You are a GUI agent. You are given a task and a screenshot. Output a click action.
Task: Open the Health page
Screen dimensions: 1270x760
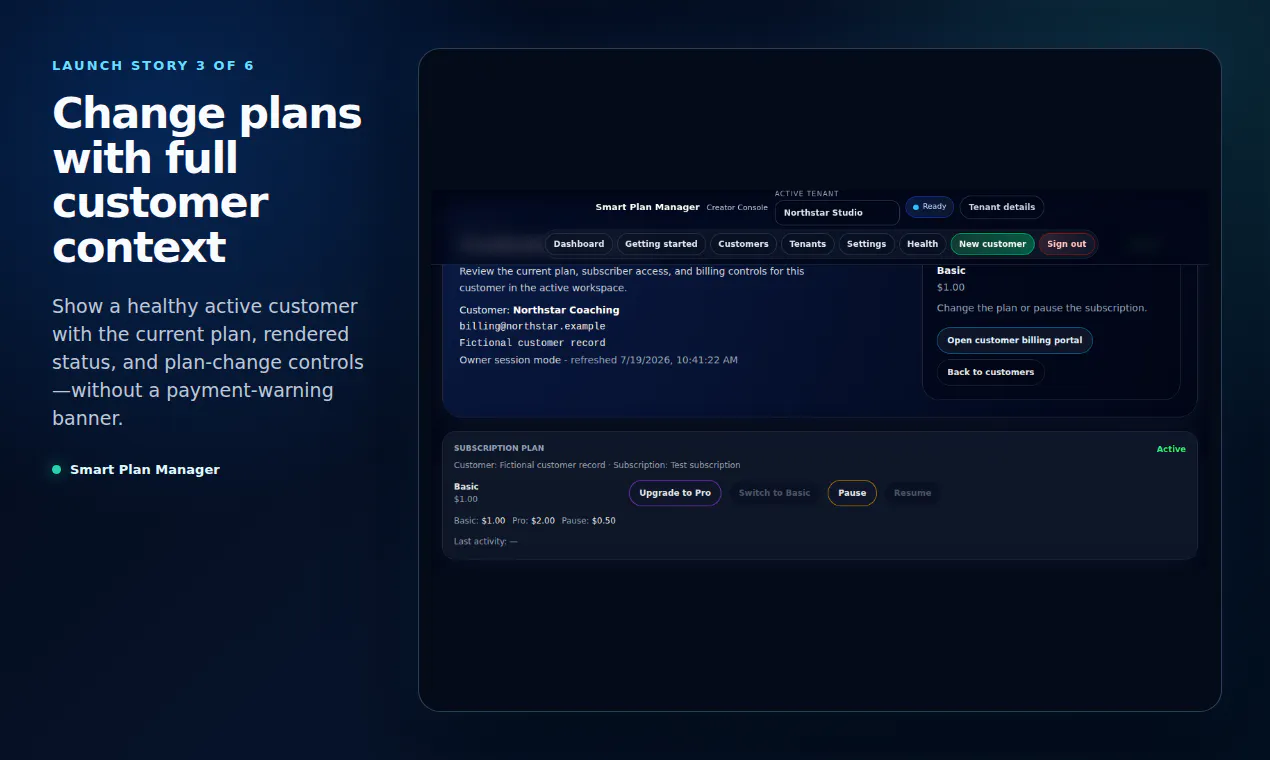point(922,244)
